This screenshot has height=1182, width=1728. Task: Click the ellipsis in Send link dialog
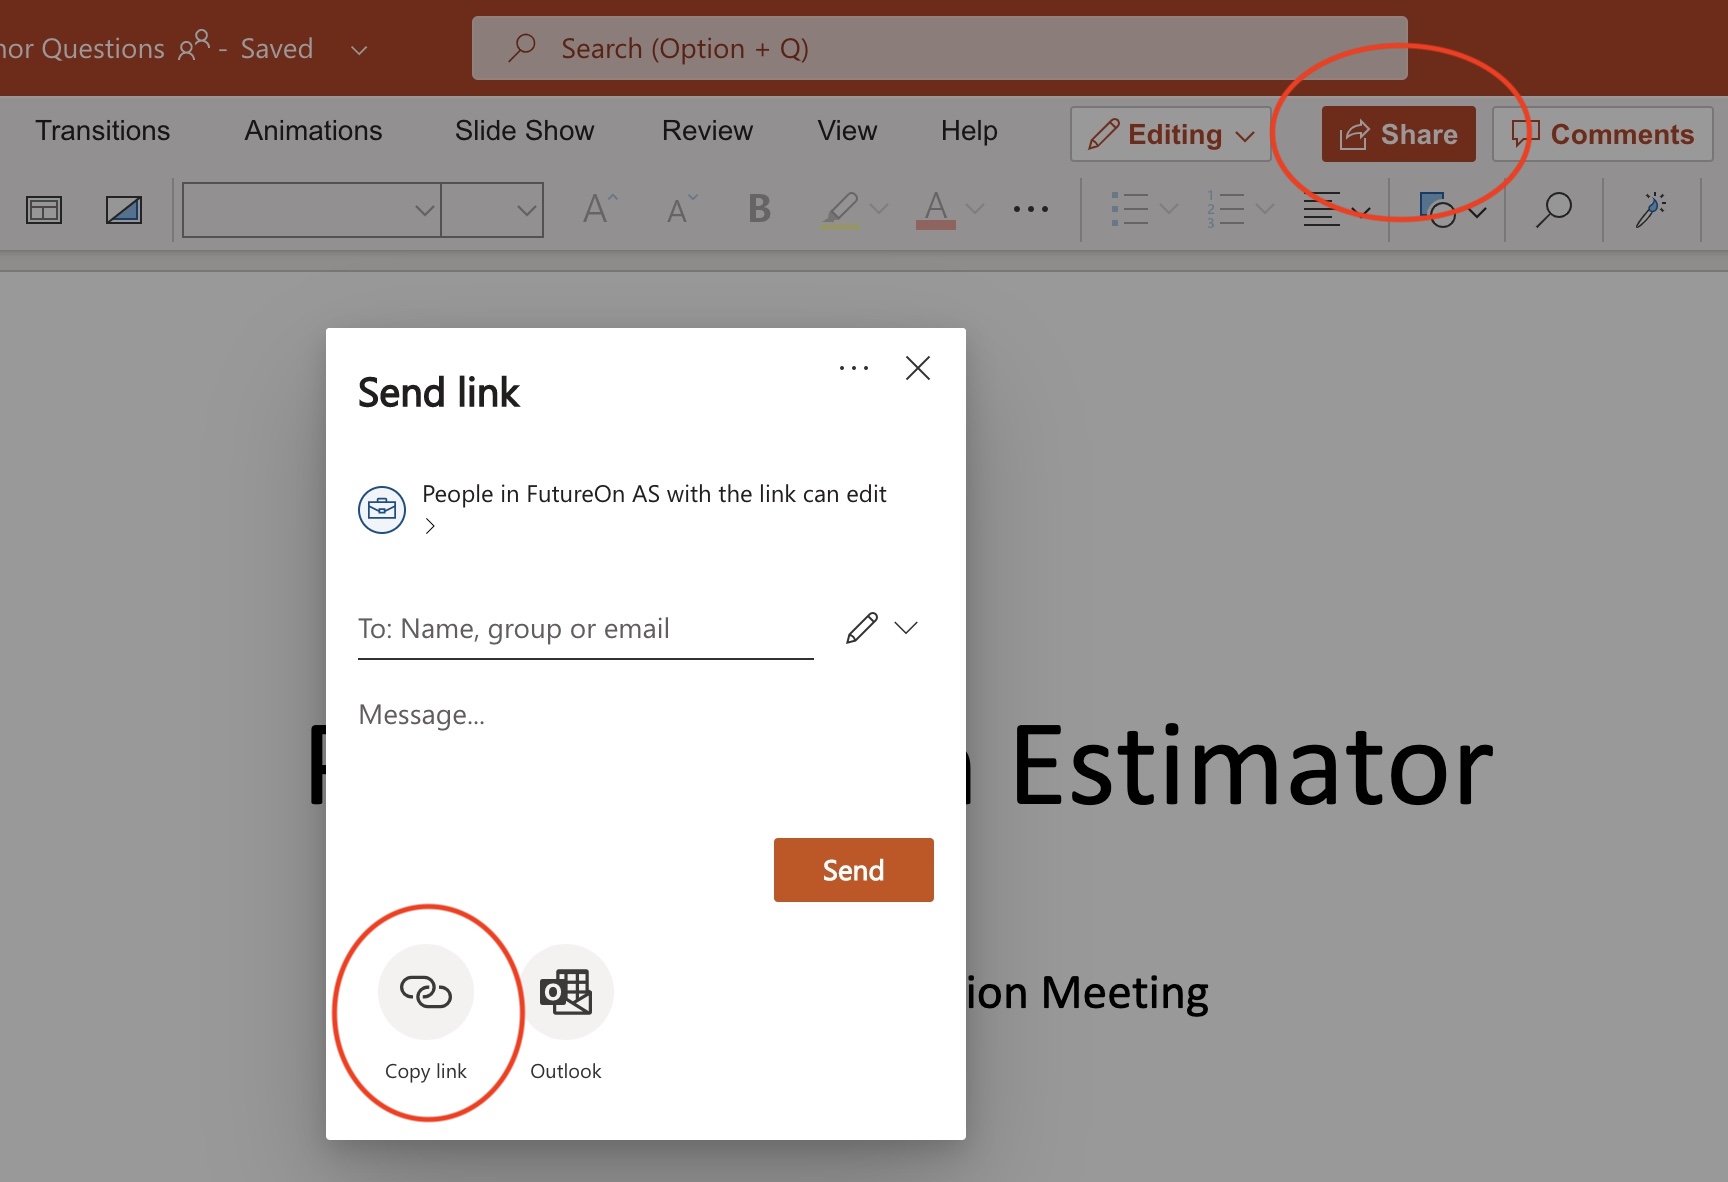pyautogui.click(x=854, y=368)
